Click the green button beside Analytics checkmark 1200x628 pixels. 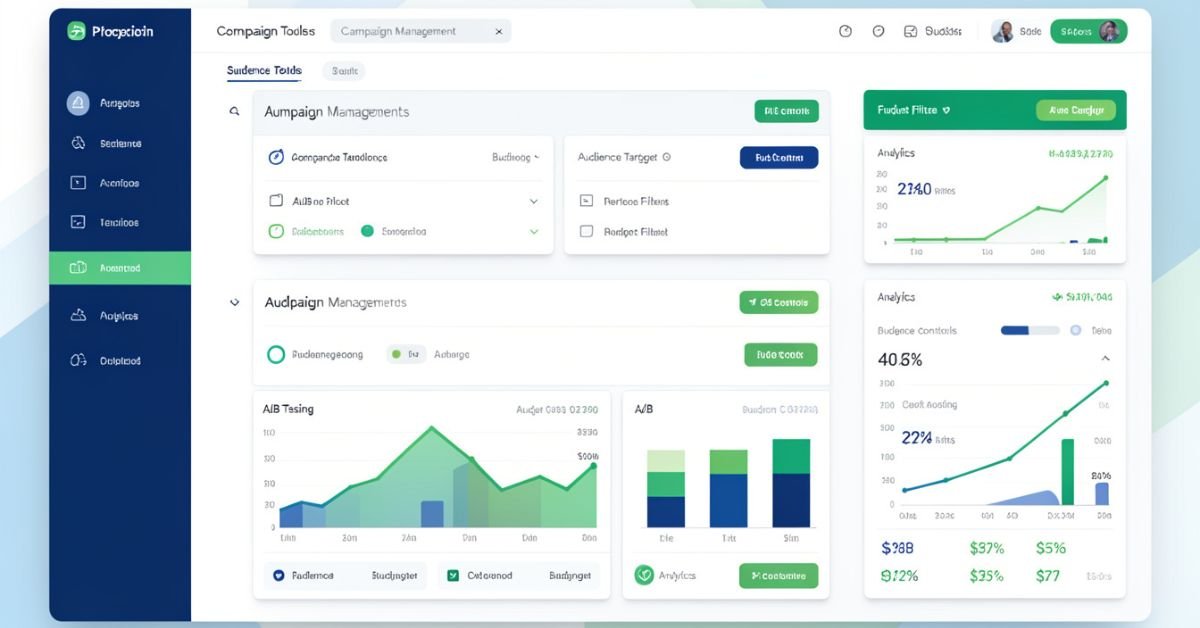click(x=779, y=575)
